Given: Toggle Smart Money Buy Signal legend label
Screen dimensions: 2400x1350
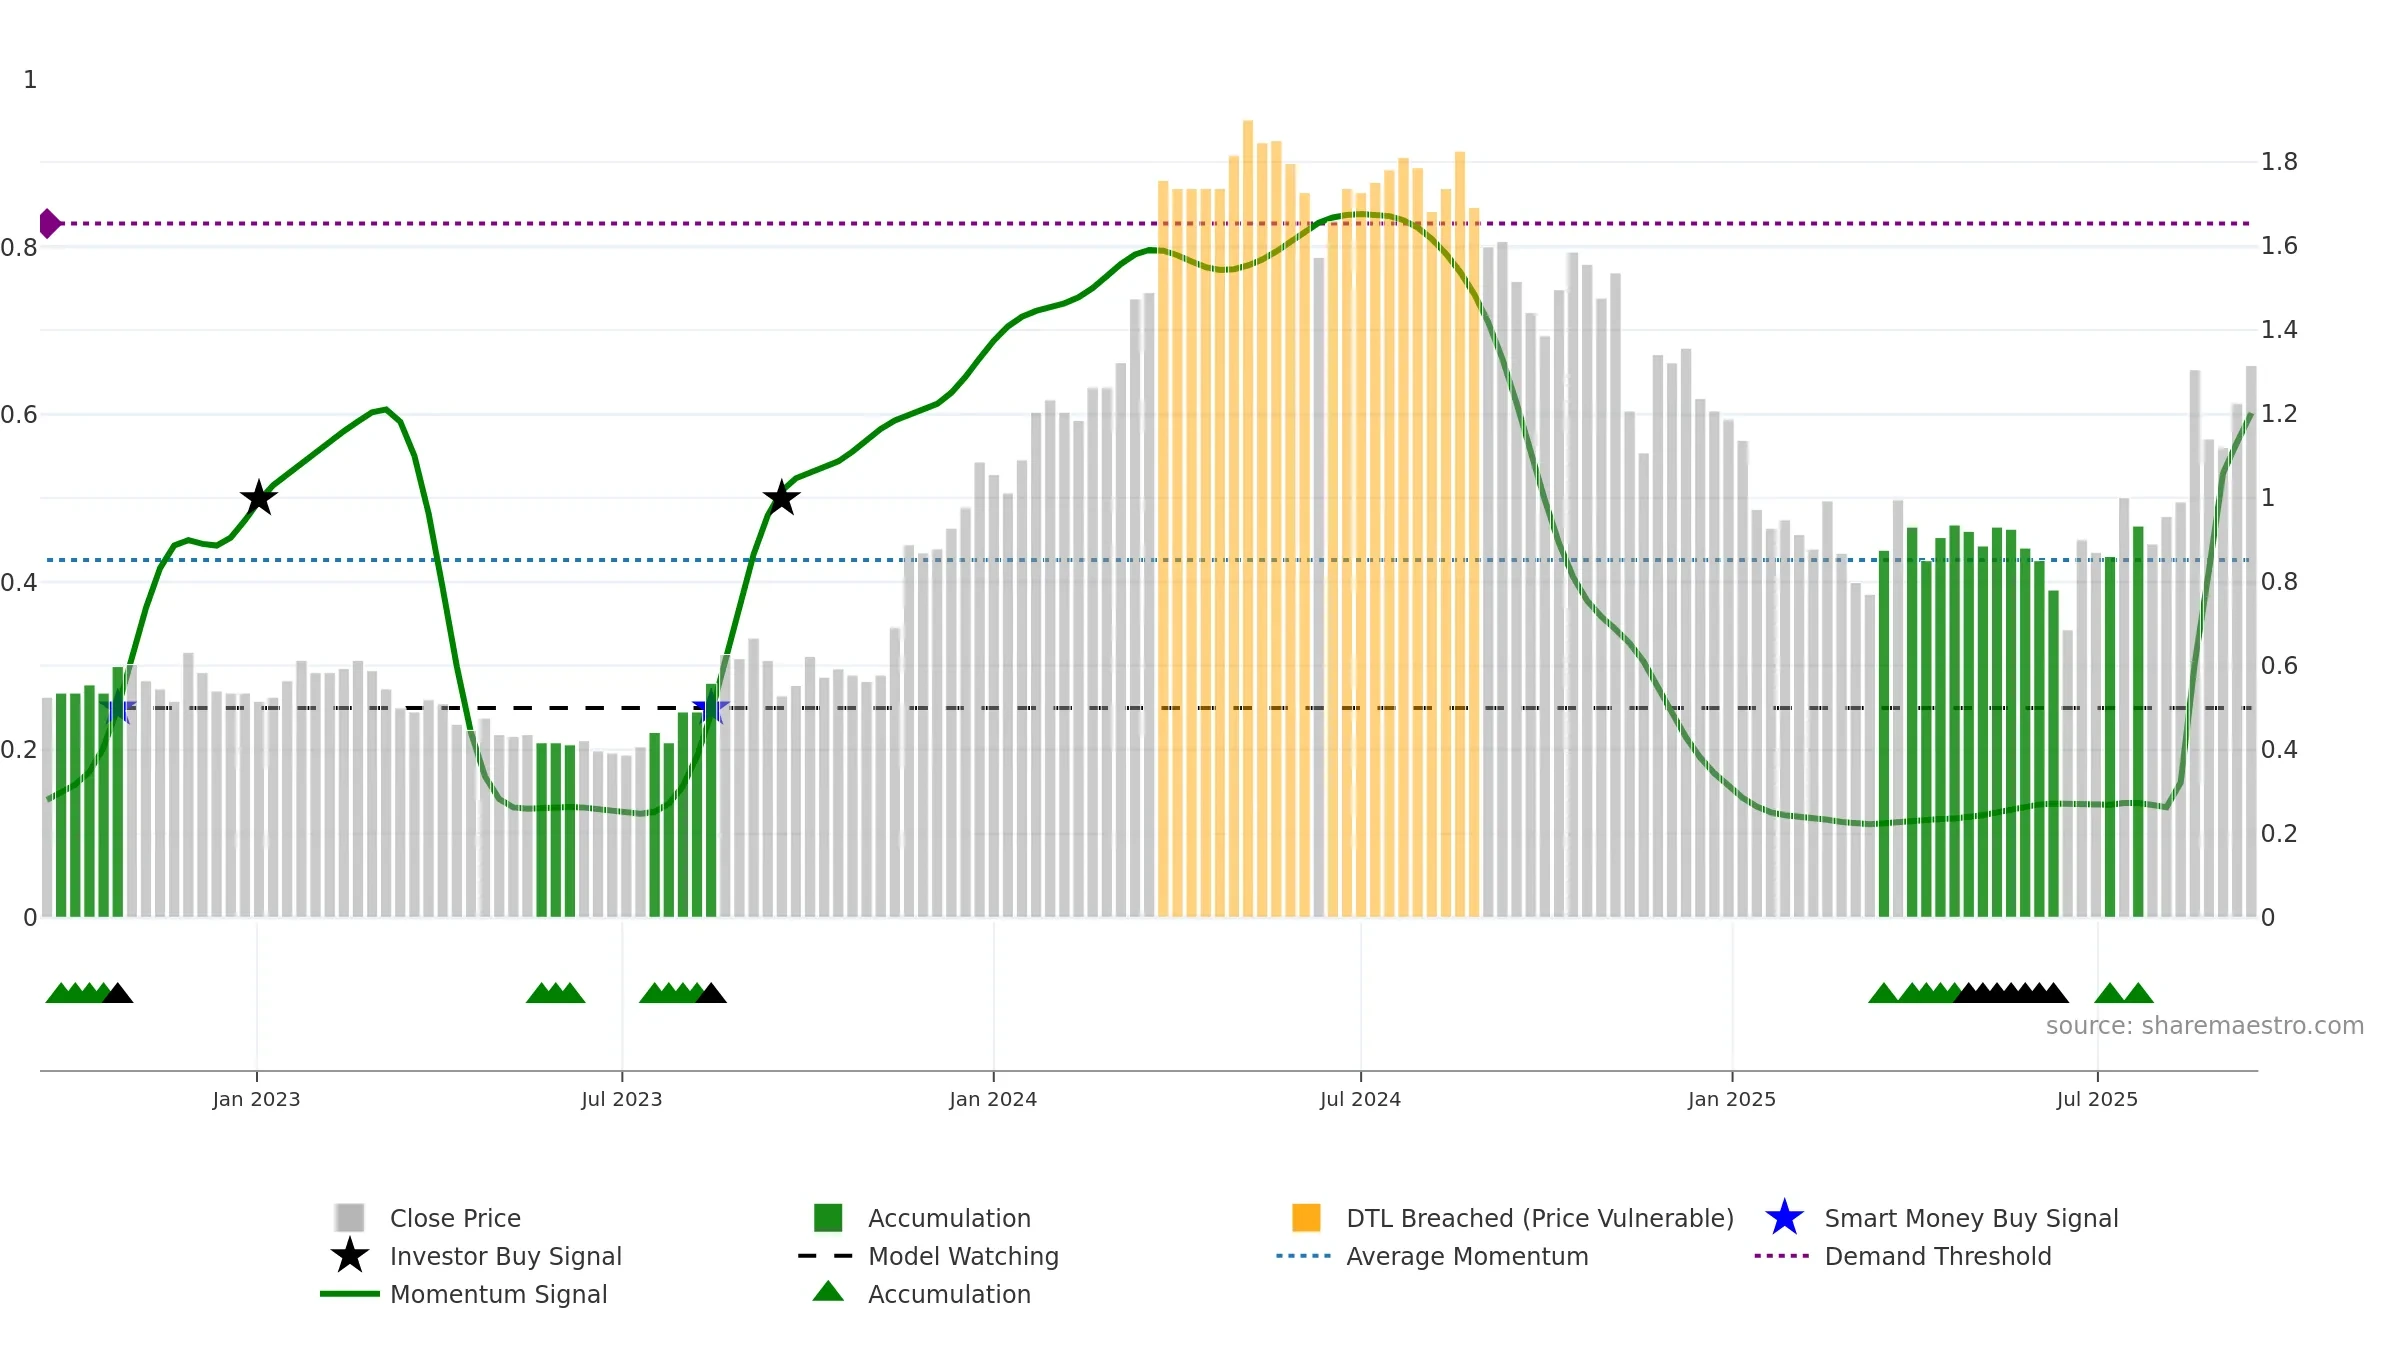Looking at the screenshot, I should point(1971,1218).
